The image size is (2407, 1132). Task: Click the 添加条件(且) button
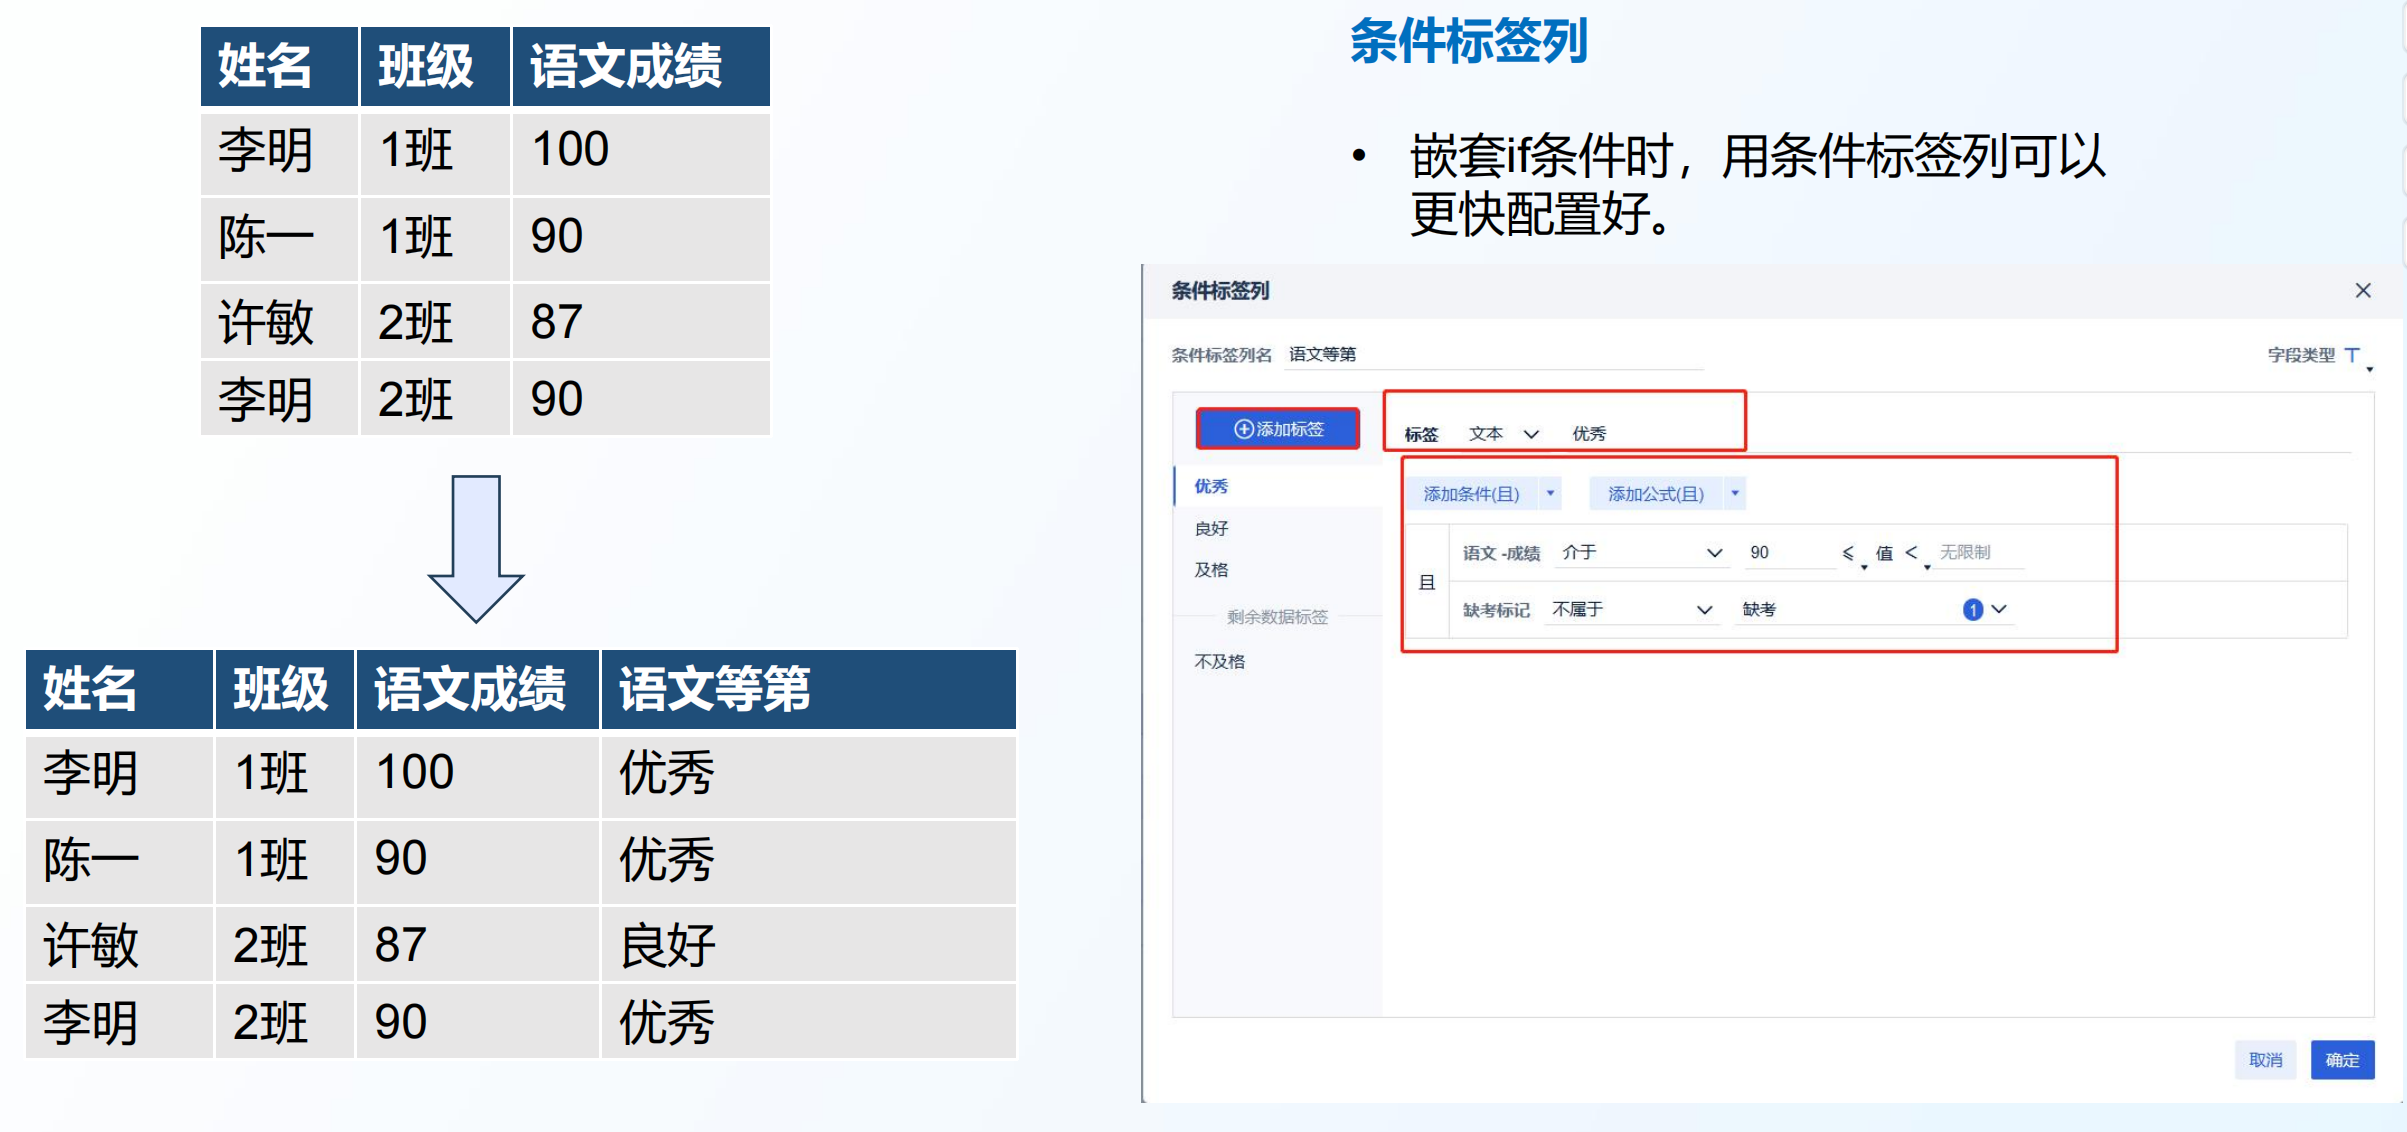[x=1471, y=494]
